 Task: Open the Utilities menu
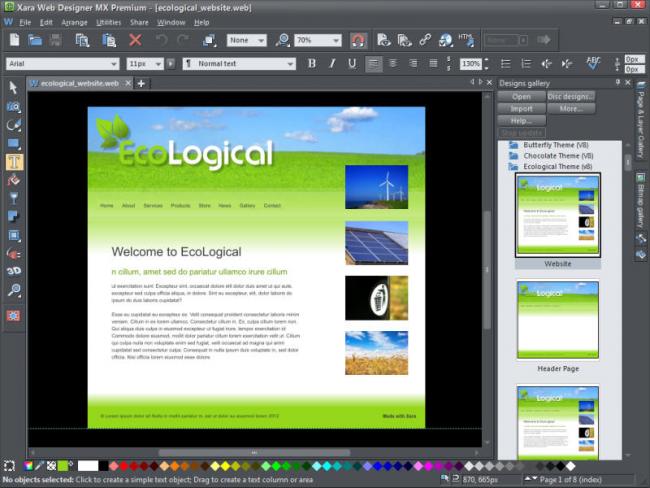tap(108, 22)
